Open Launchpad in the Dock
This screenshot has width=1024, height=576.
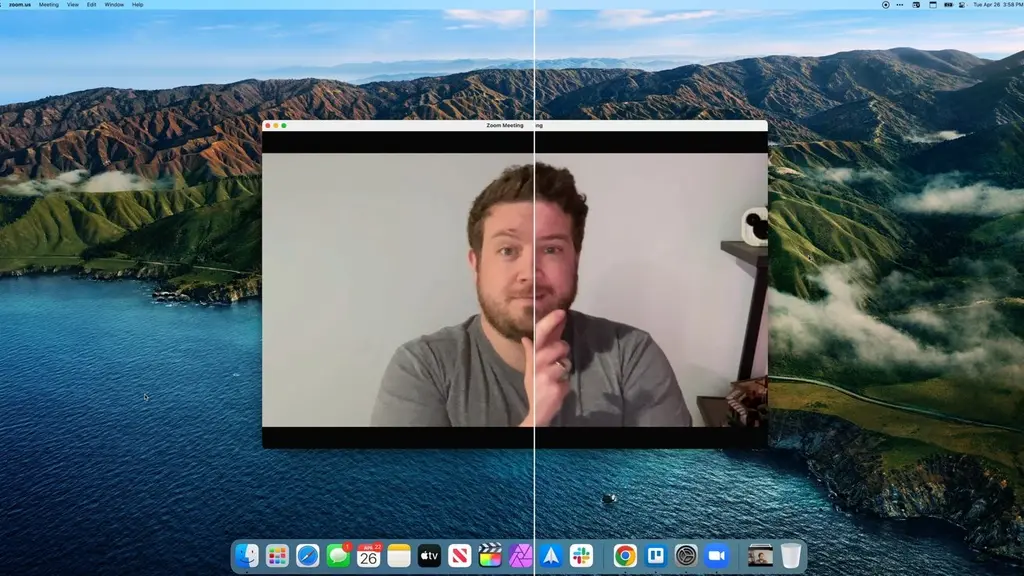277,556
